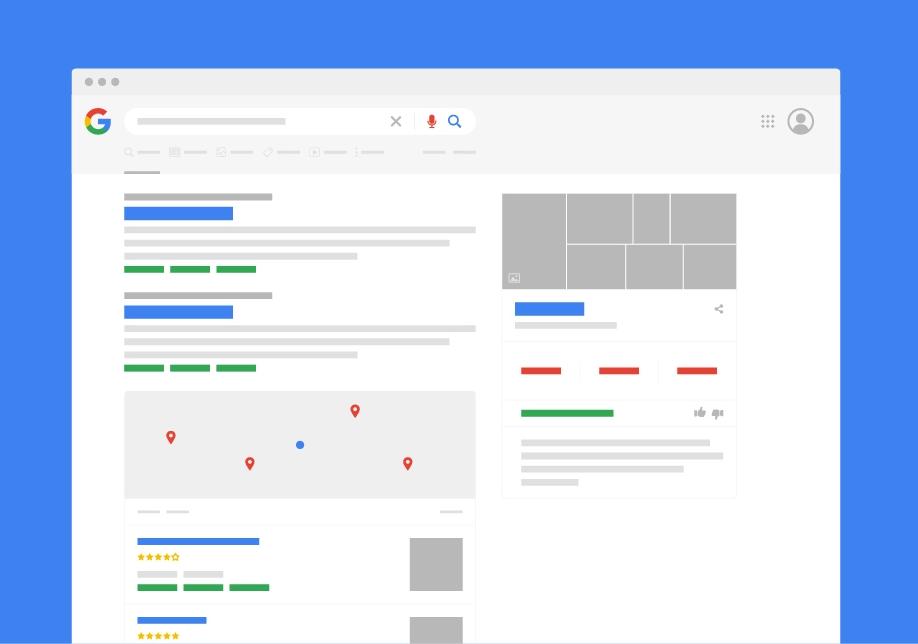The height and width of the screenshot is (644, 918).
Task: Open the first local listing's blue title
Action: 198,542
